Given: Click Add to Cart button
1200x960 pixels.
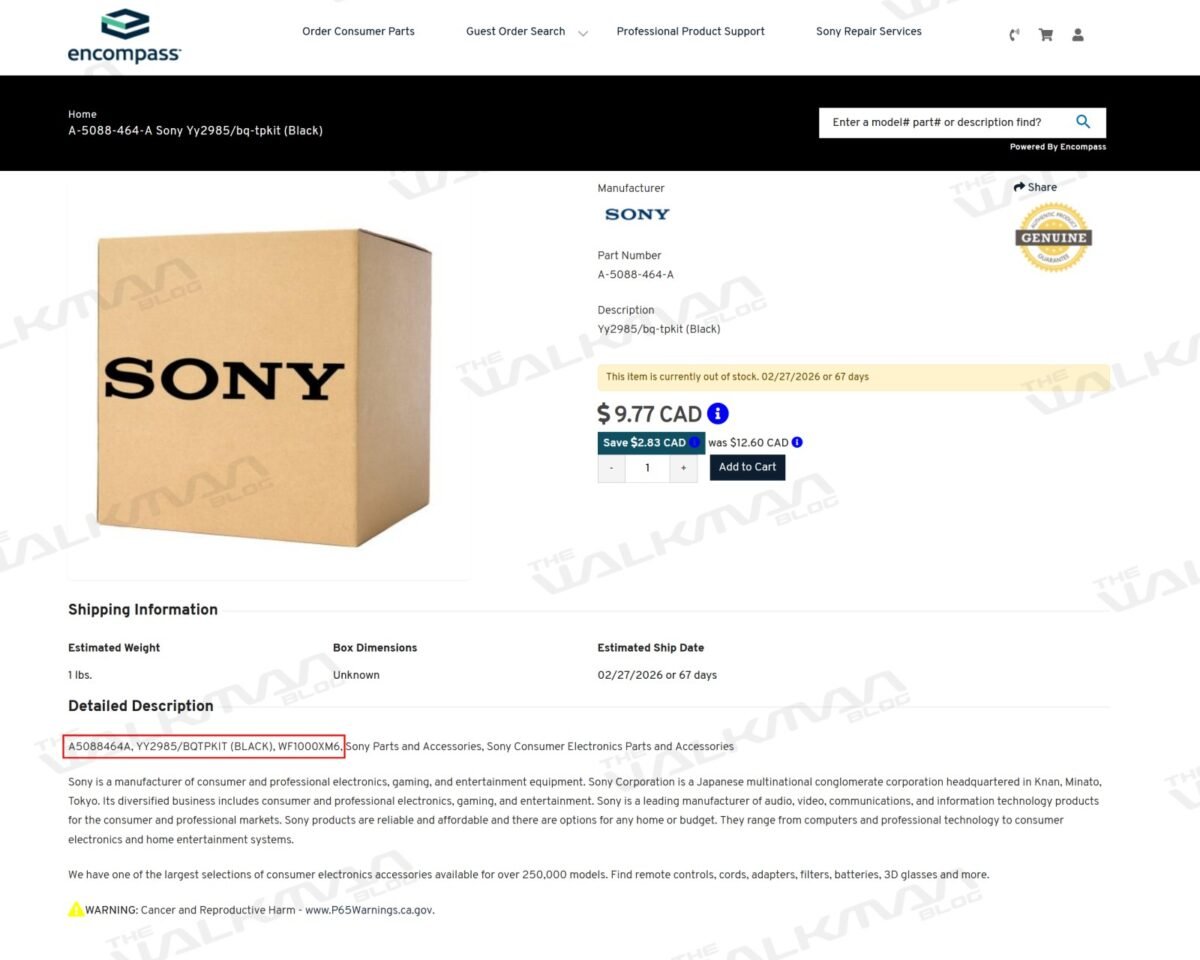Looking at the screenshot, I should 747,467.
